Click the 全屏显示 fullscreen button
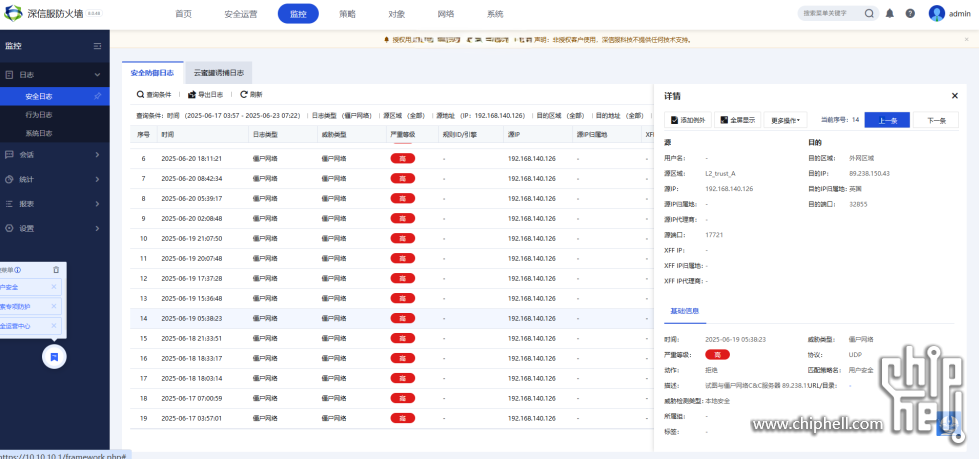979x459 pixels. (x=737, y=120)
